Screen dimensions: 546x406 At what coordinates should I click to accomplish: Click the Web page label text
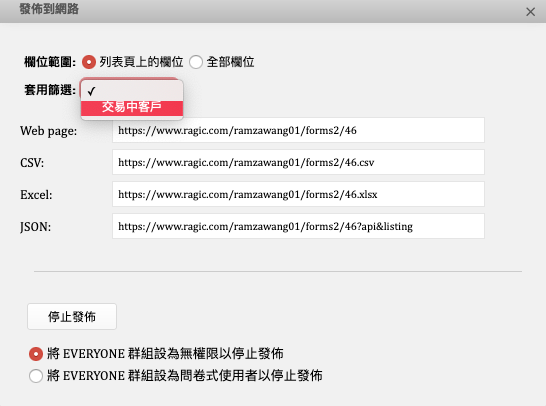point(48,131)
